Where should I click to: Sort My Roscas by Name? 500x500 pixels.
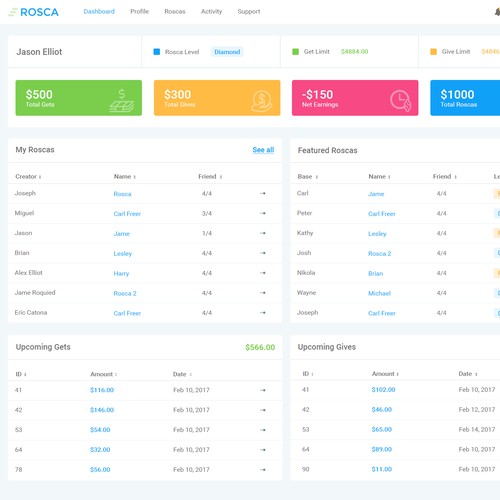coord(125,177)
